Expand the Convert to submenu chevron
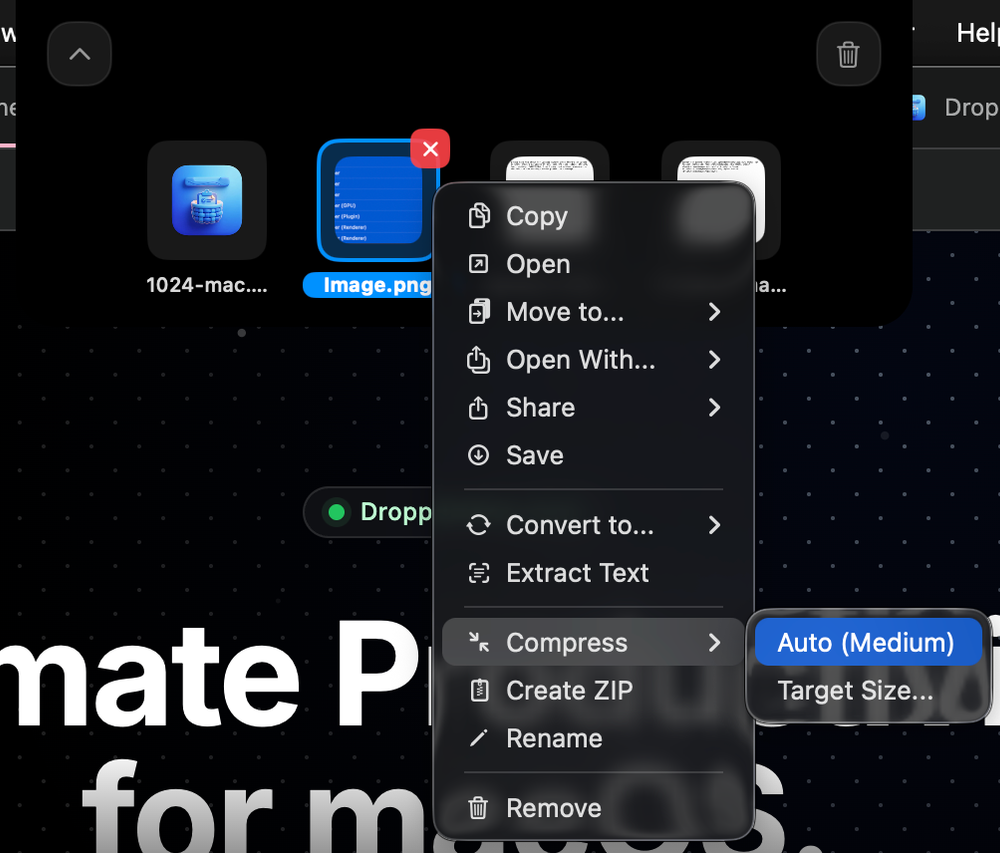 (x=714, y=525)
